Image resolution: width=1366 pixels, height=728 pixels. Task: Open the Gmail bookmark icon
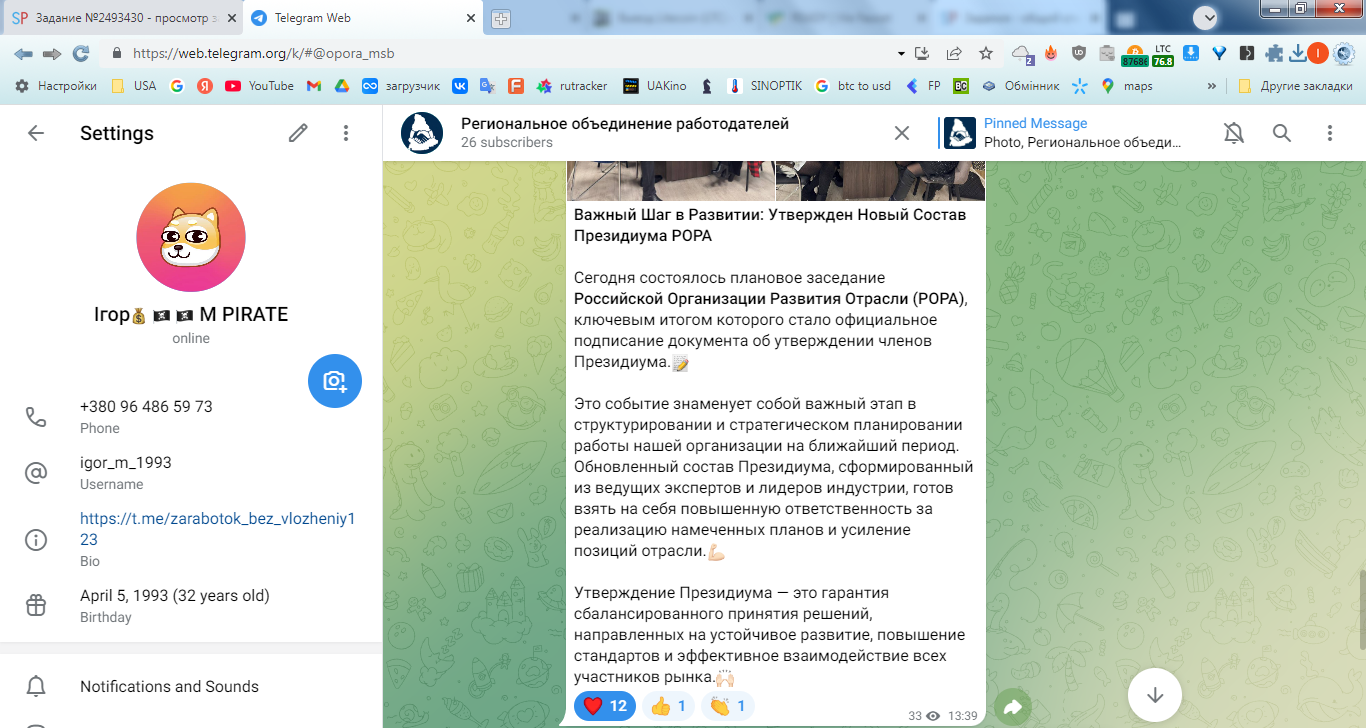click(x=313, y=86)
